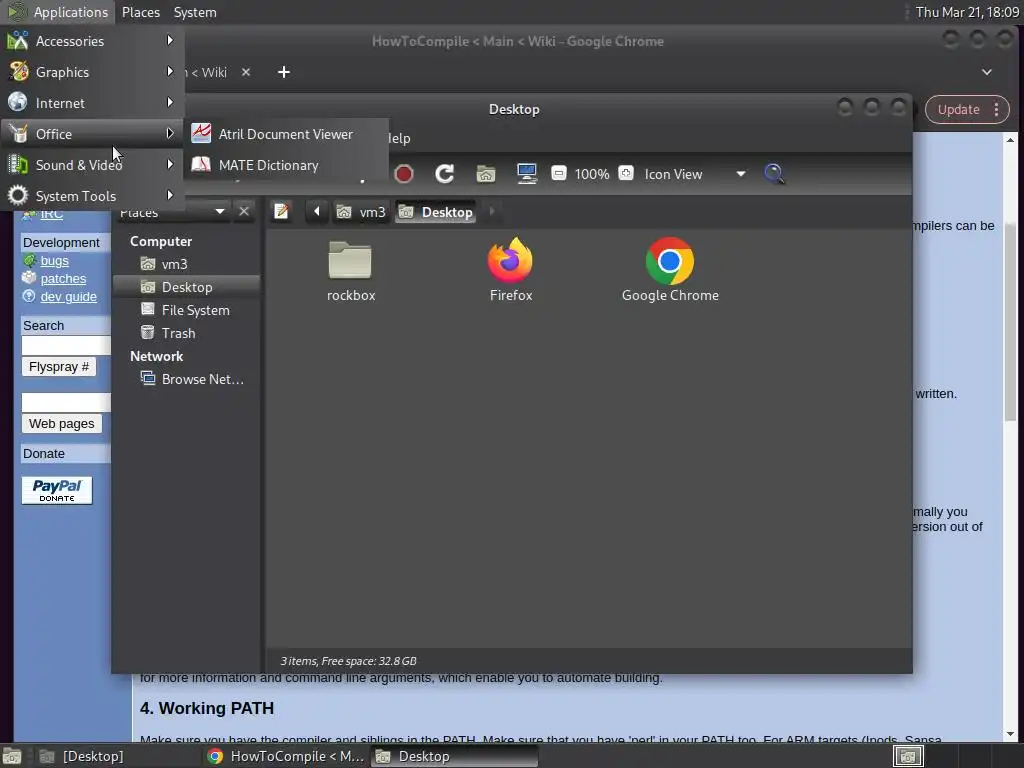
Task: Go to the Home folder via the toolbar icon
Action: tap(485, 174)
